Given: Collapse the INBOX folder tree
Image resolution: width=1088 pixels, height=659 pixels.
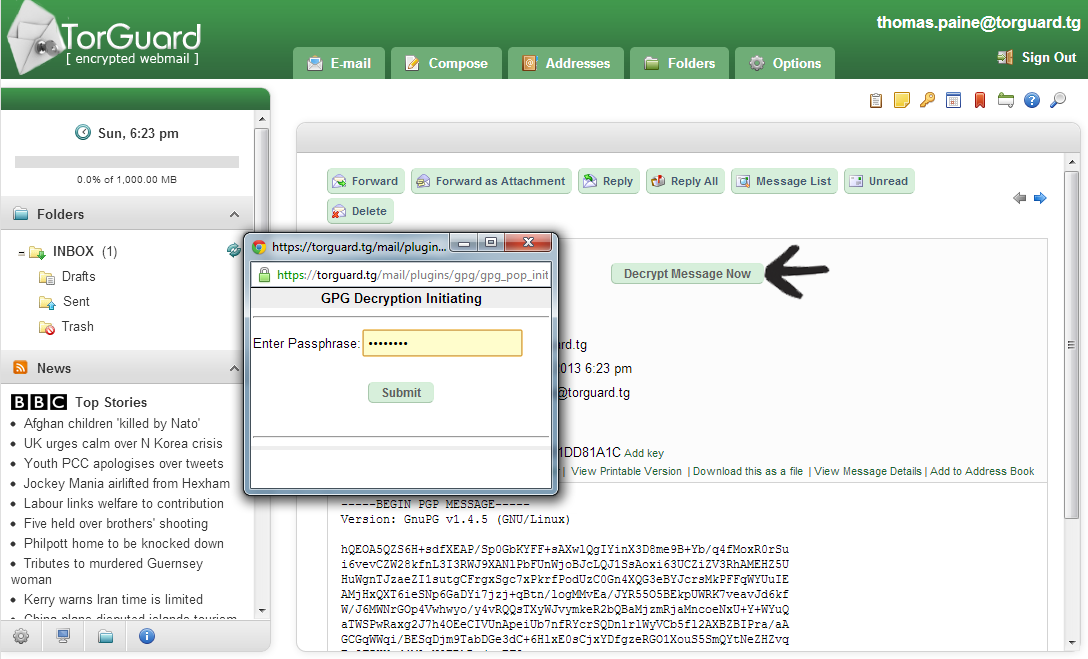Looking at the screenshot, I should click(21, 253).
